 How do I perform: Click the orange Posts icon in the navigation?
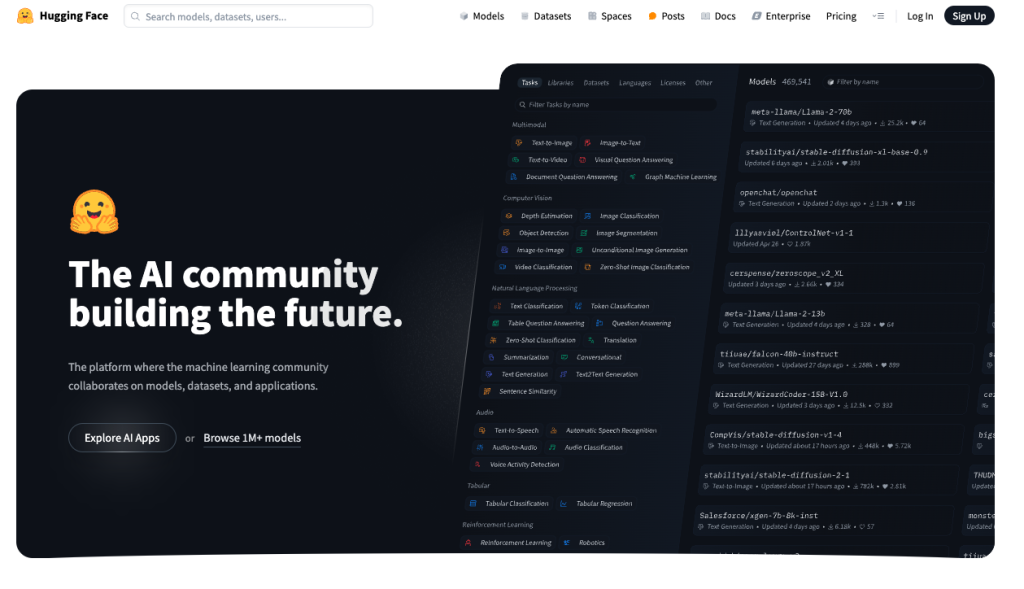click(x=652, y=16)
